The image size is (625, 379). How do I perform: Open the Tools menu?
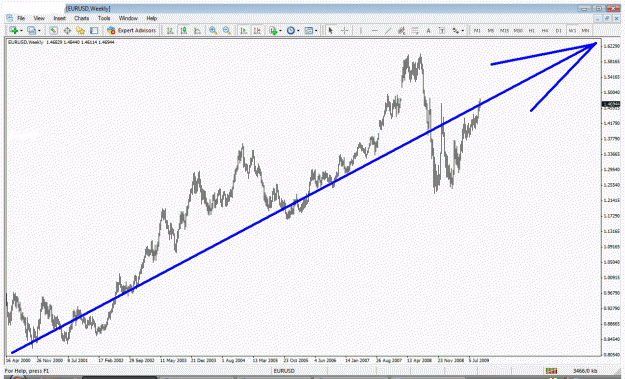click(104, 18)
